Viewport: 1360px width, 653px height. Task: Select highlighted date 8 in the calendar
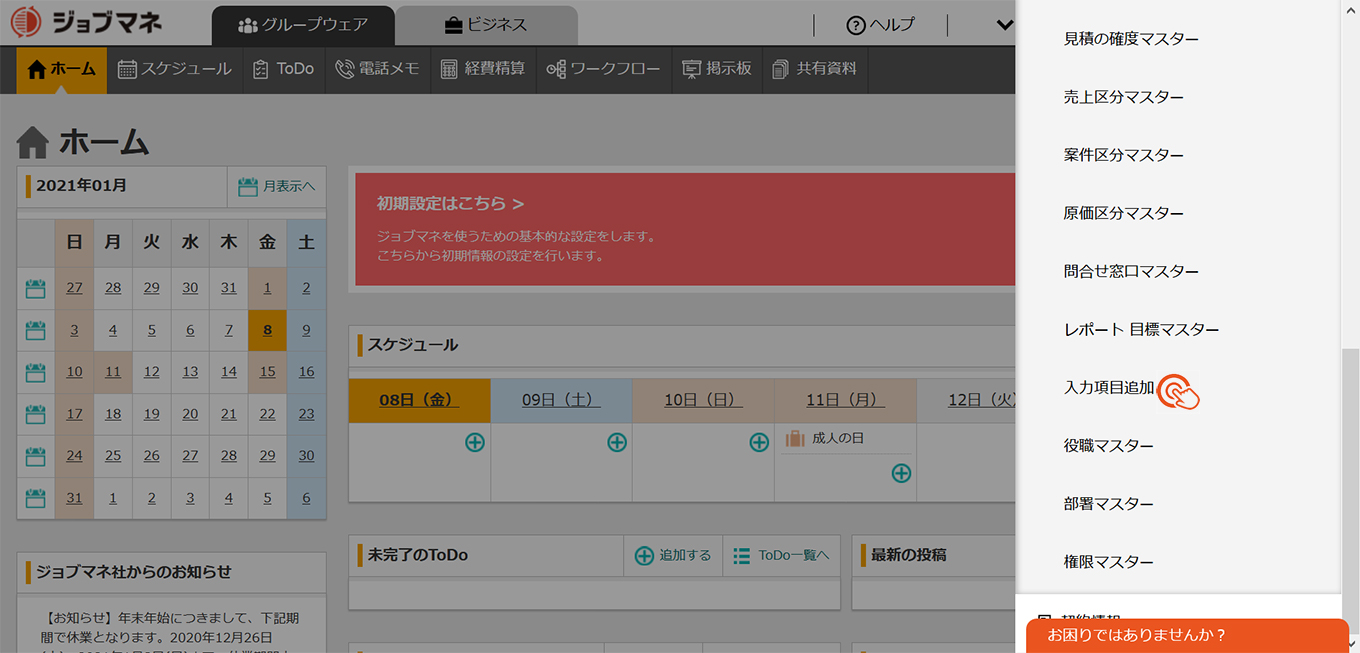(x=267, y=330)
